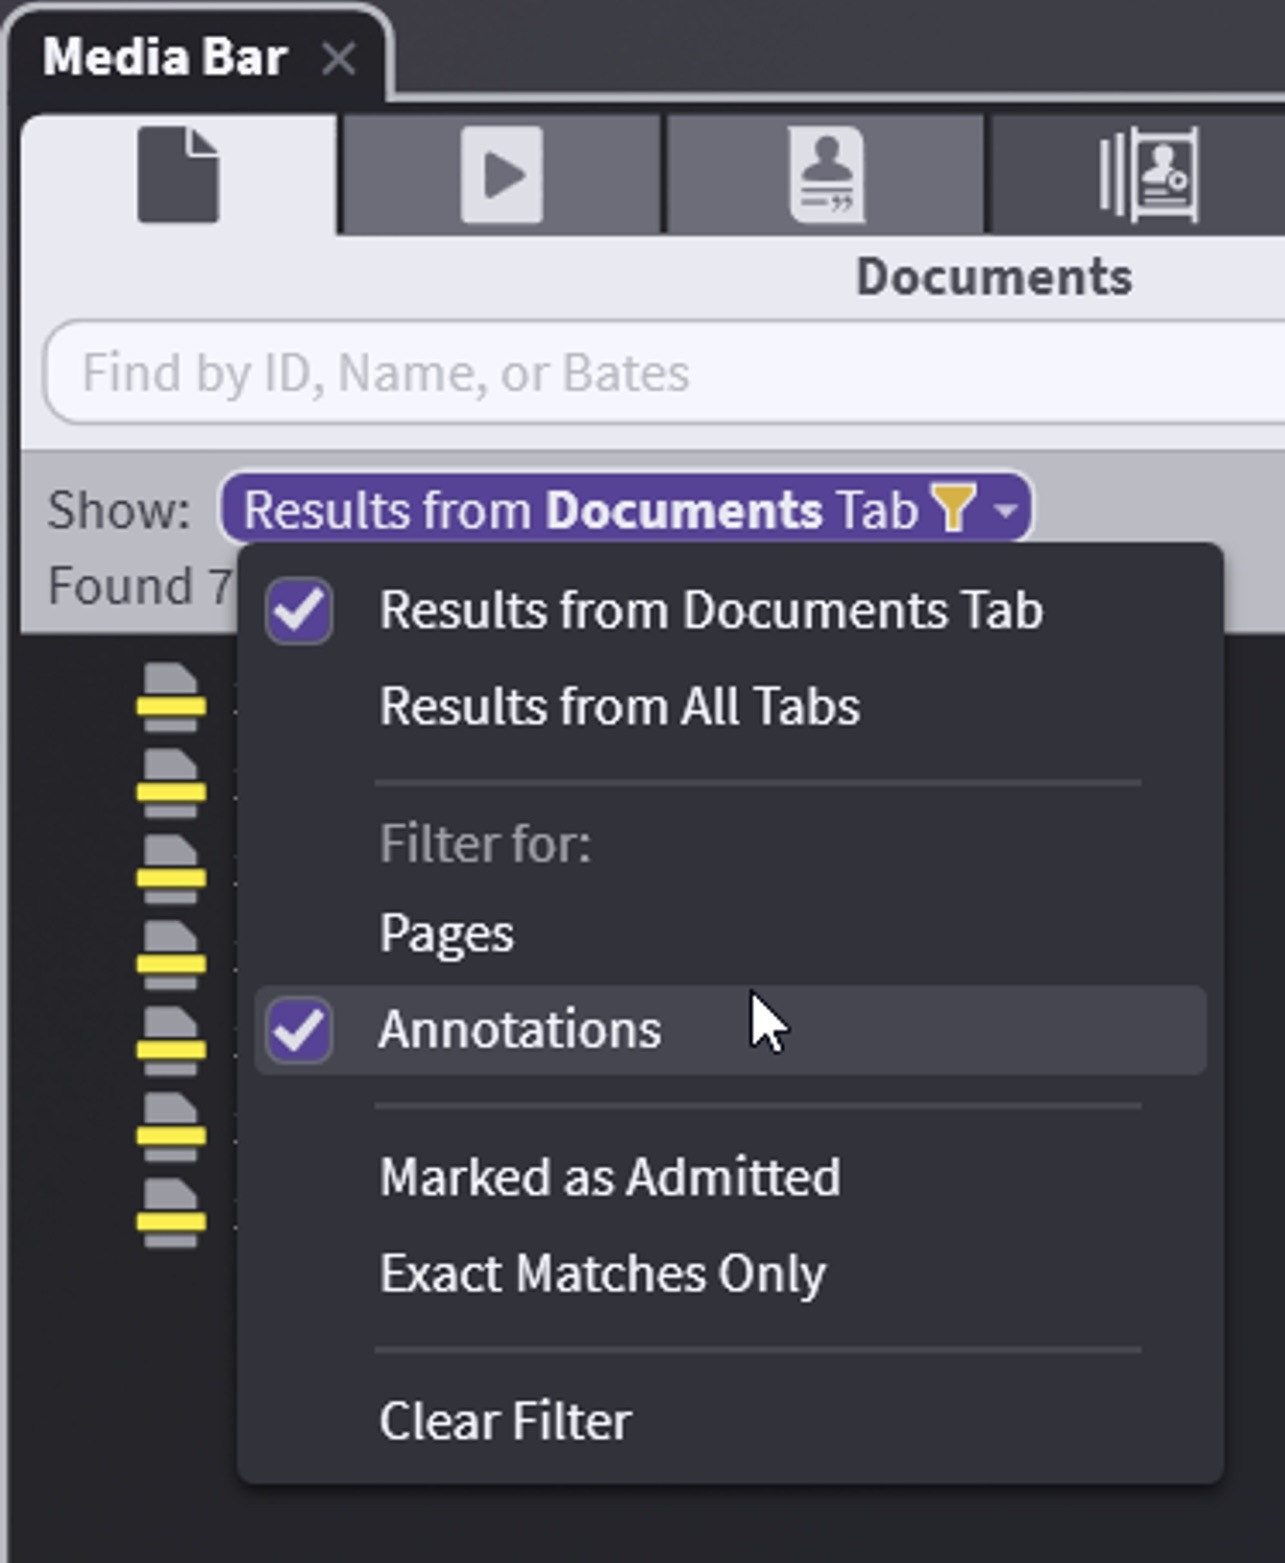
Task: Uncheck the Annotations filter checkbox
Action: [x=299, y=1030]
